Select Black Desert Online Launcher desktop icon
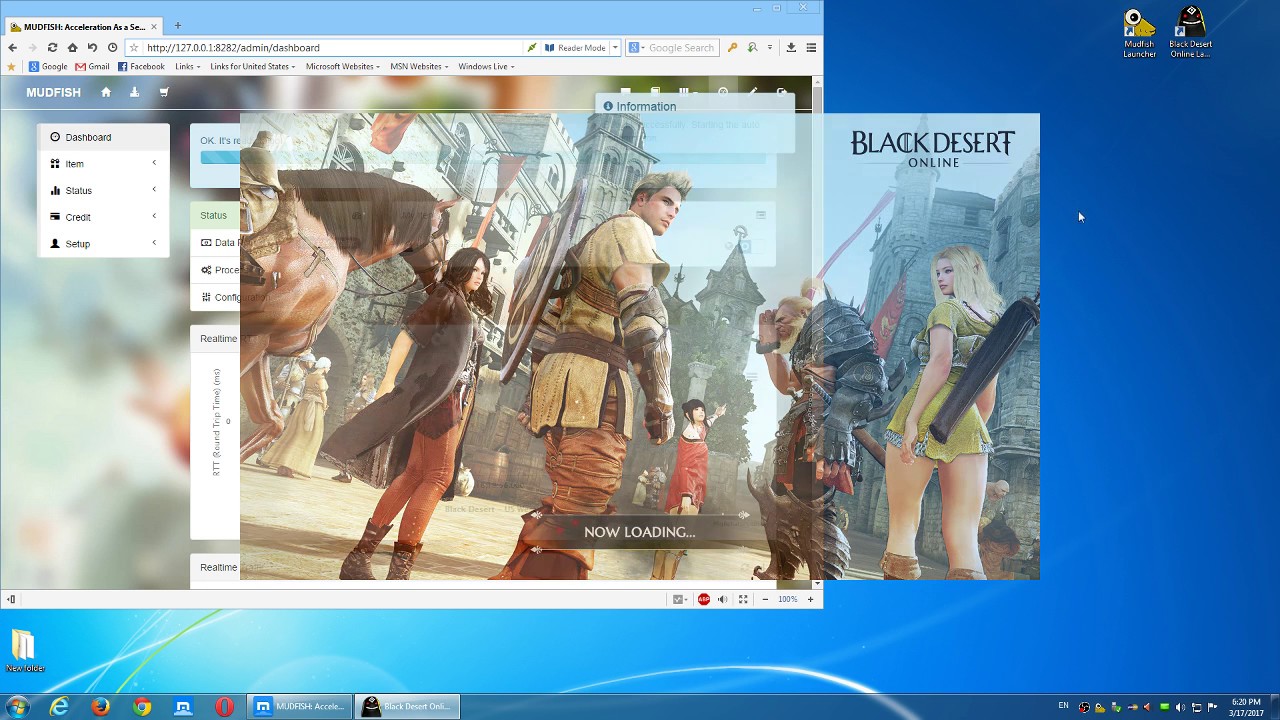The height and width of the screenshot is (720, 1280). [1190, 33]
